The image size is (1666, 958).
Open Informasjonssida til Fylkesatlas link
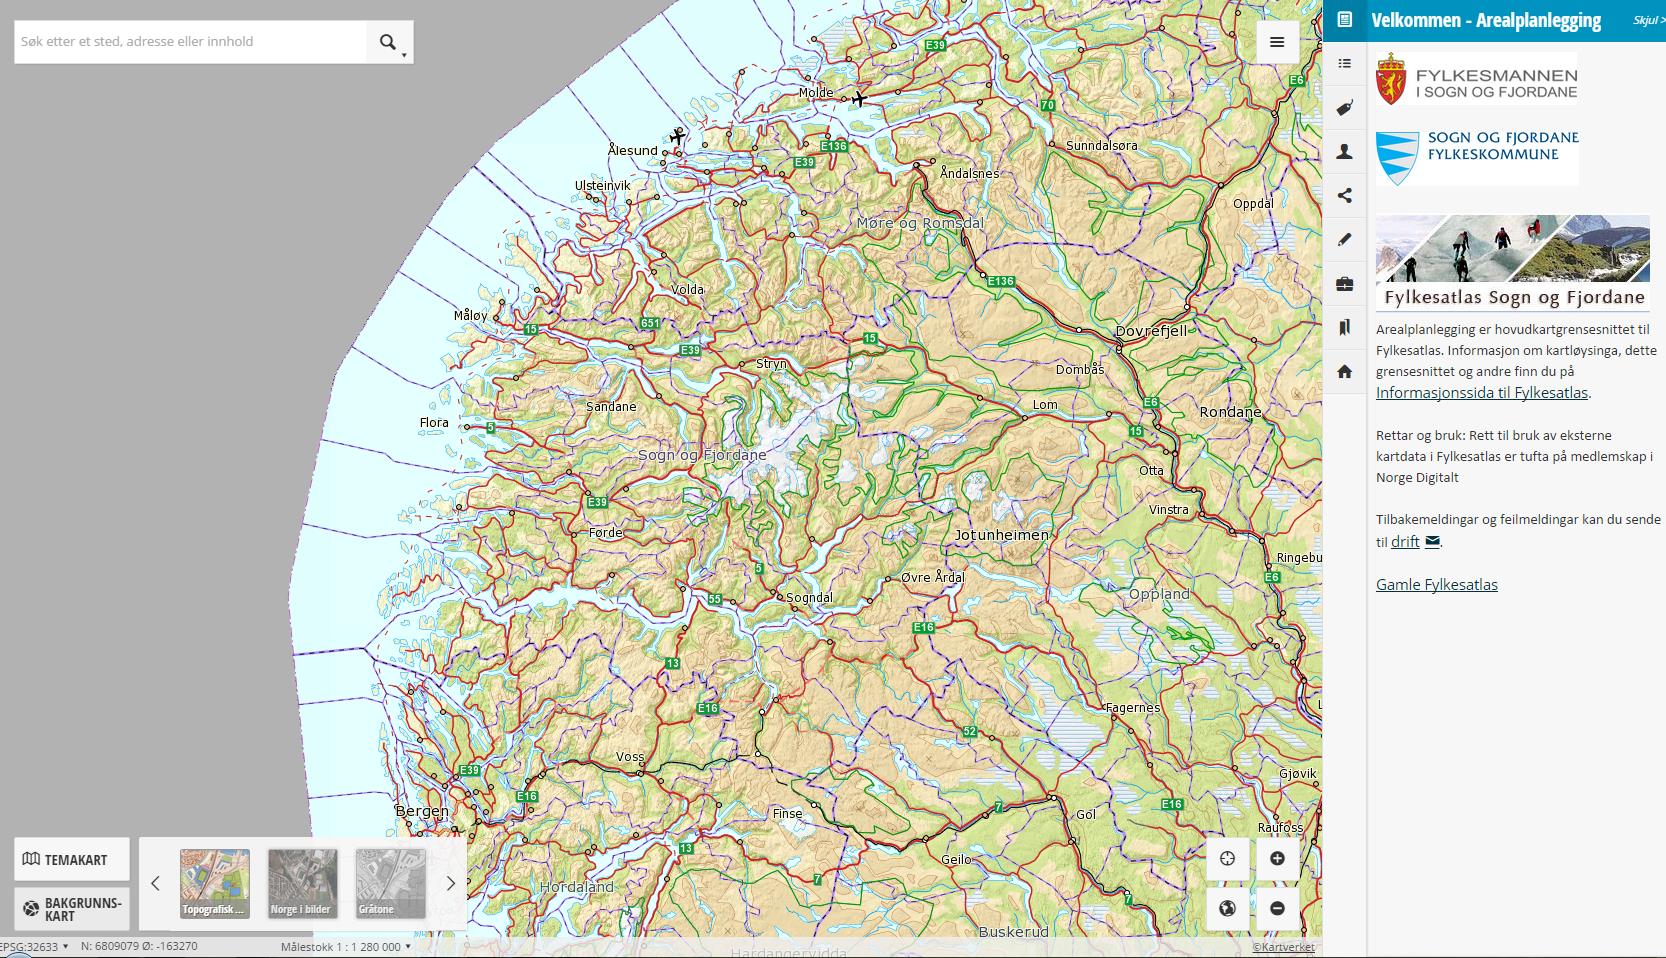1481,392
